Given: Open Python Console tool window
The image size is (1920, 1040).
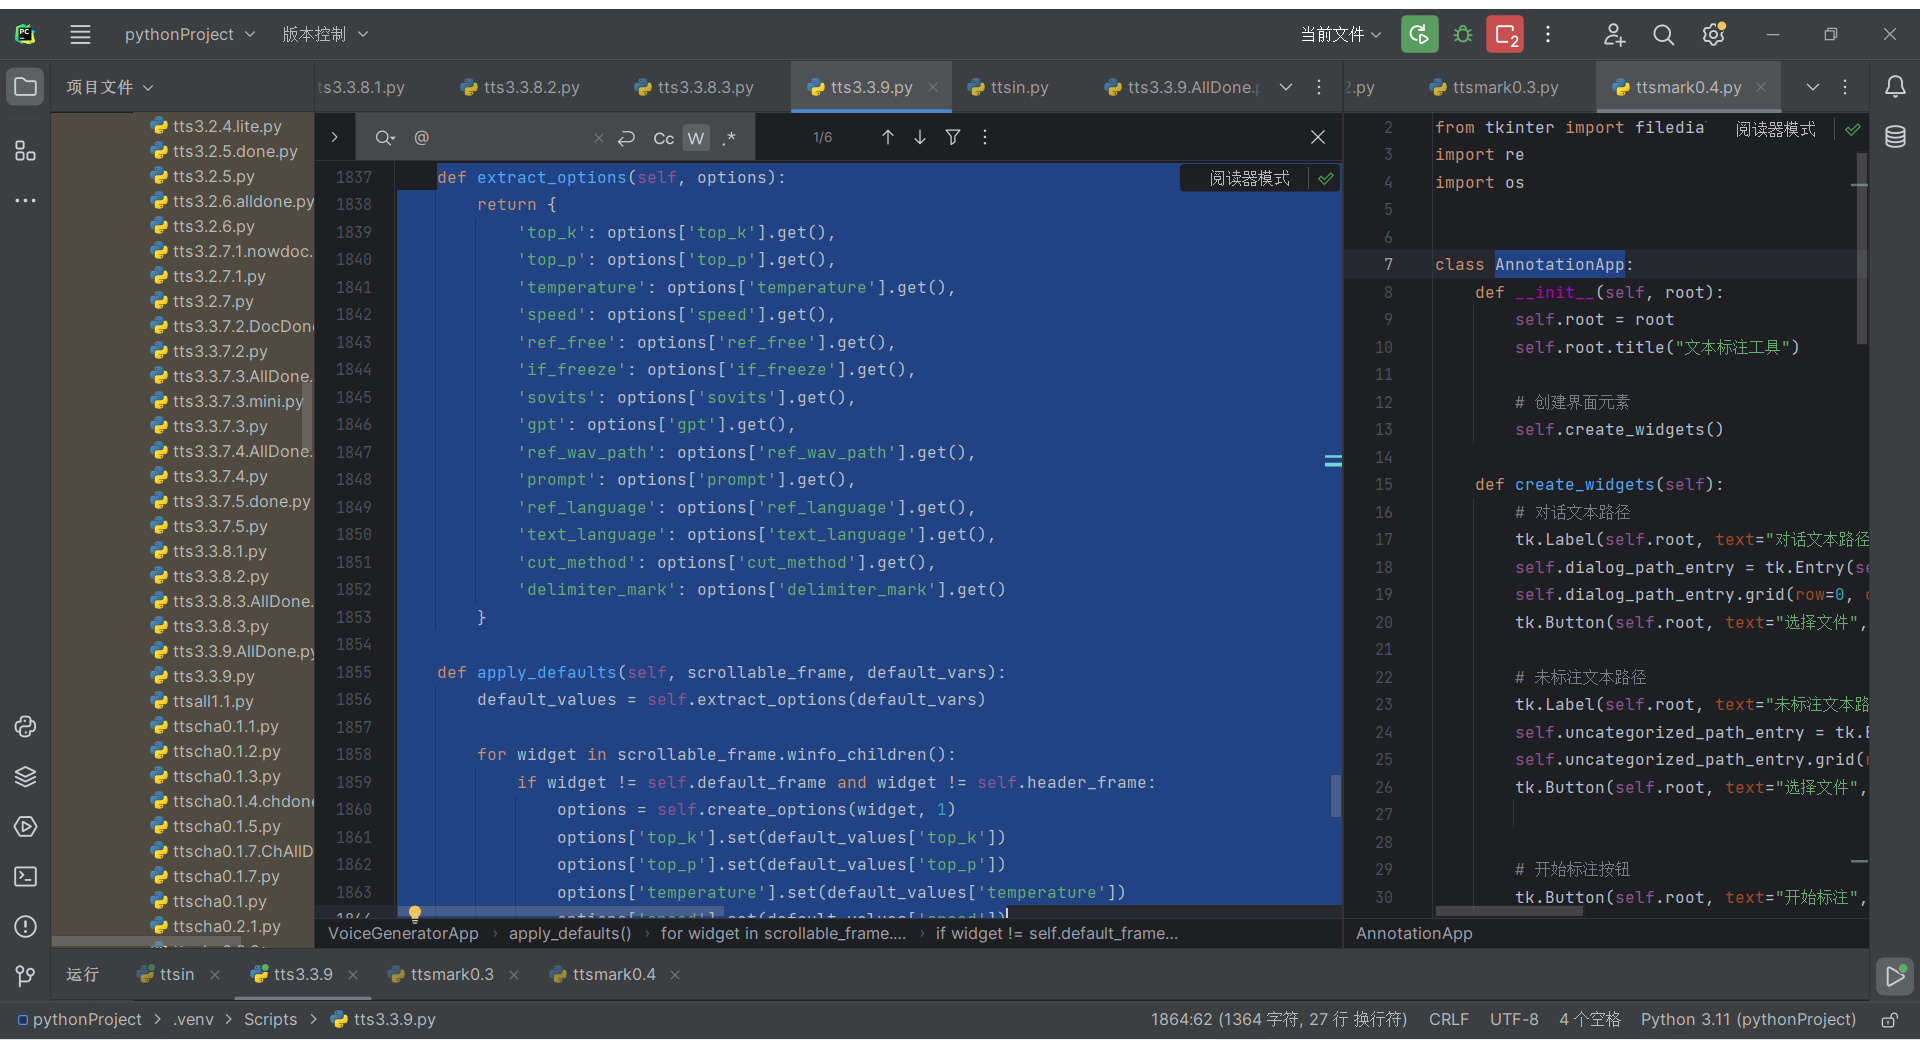Looking at the screenshot, I should point(25,727).
